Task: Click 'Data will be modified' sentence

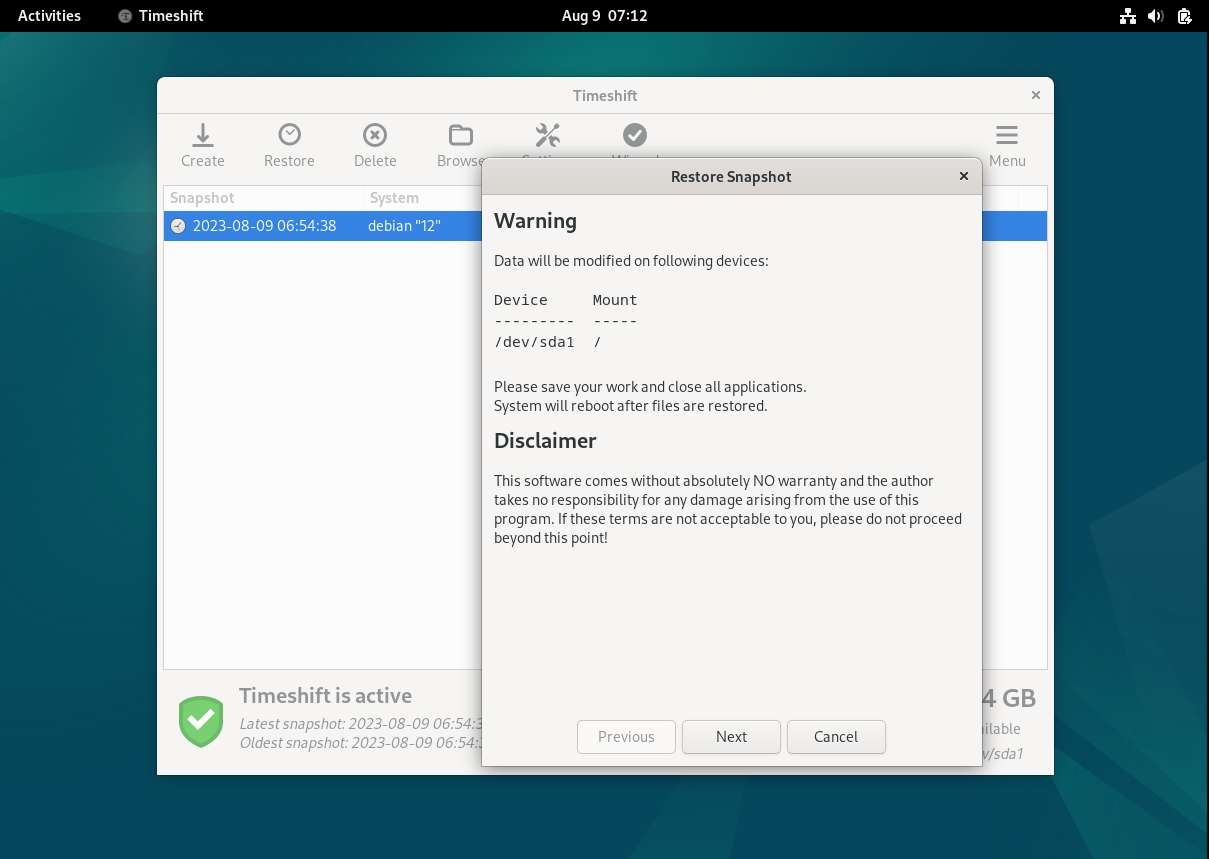Action: point(631,261)
